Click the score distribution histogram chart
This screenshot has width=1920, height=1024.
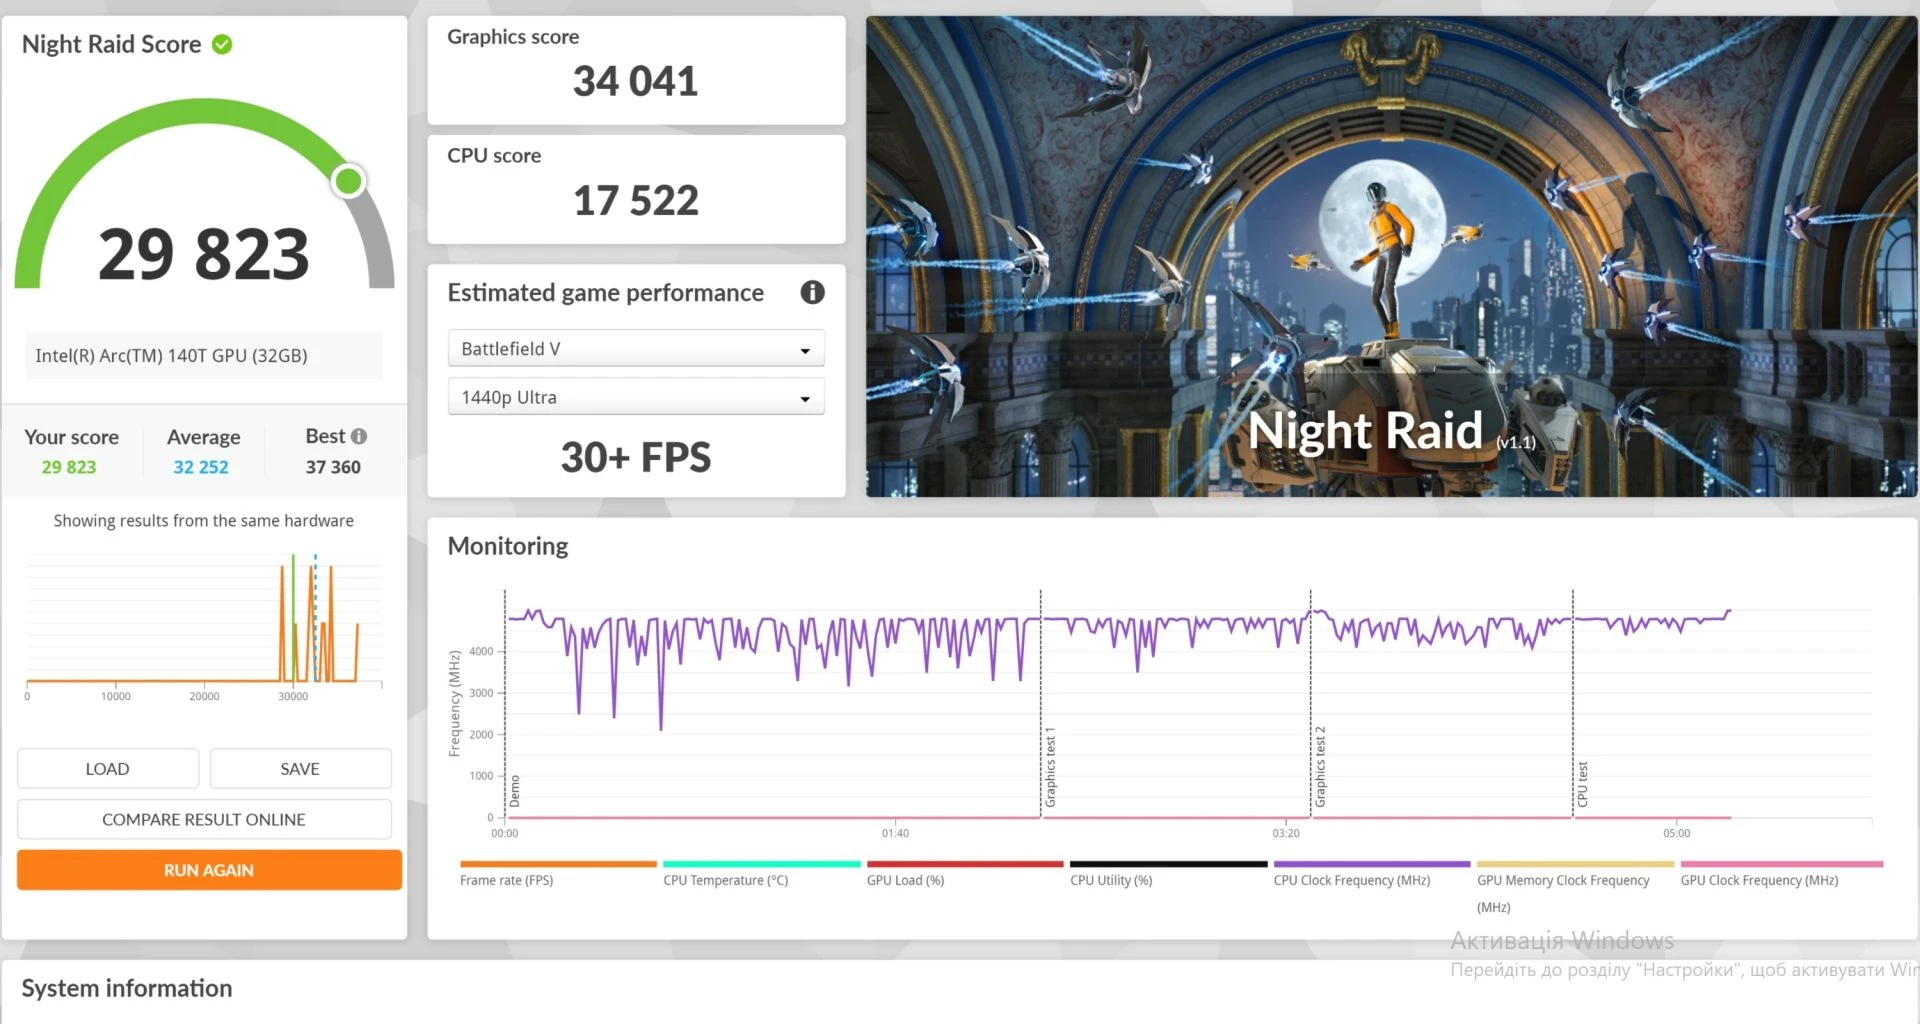[204, 625]
